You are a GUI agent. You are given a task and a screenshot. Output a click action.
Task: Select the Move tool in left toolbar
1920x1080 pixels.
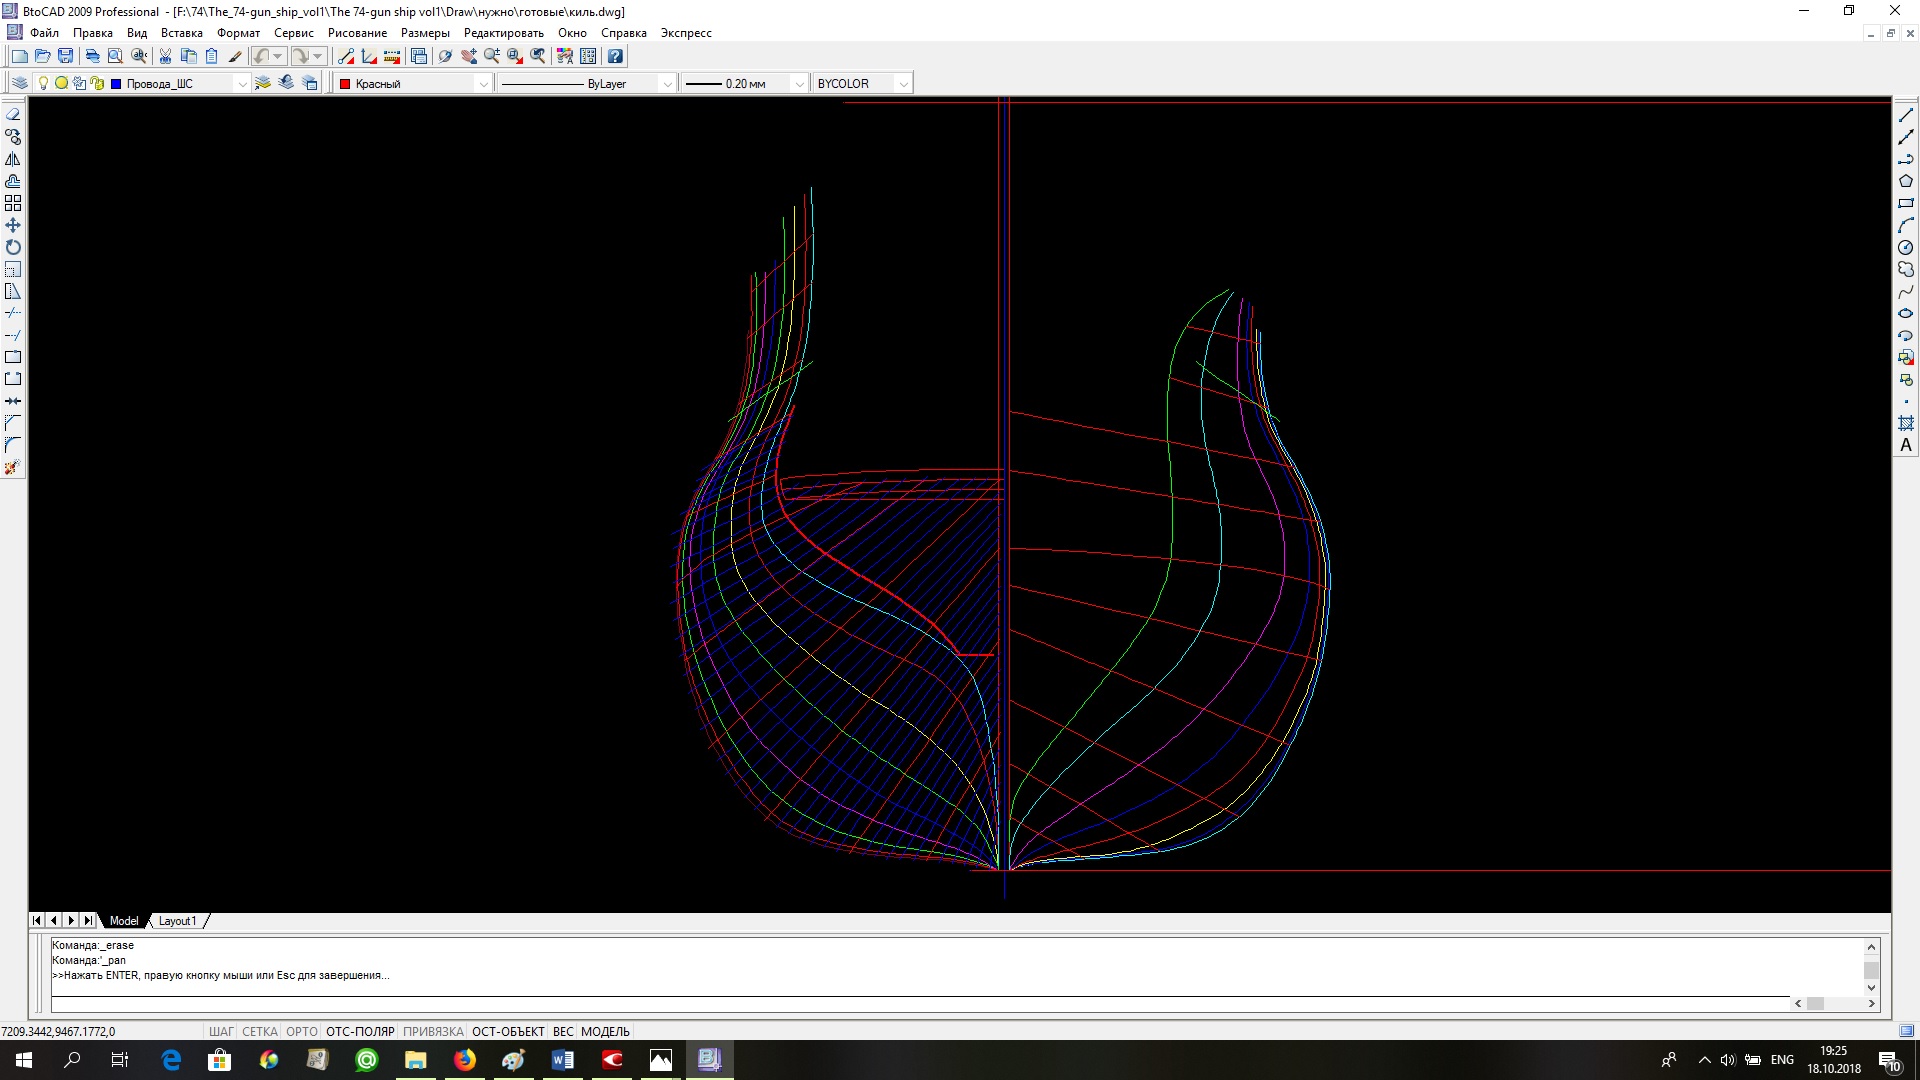click(x=13, y=225)
